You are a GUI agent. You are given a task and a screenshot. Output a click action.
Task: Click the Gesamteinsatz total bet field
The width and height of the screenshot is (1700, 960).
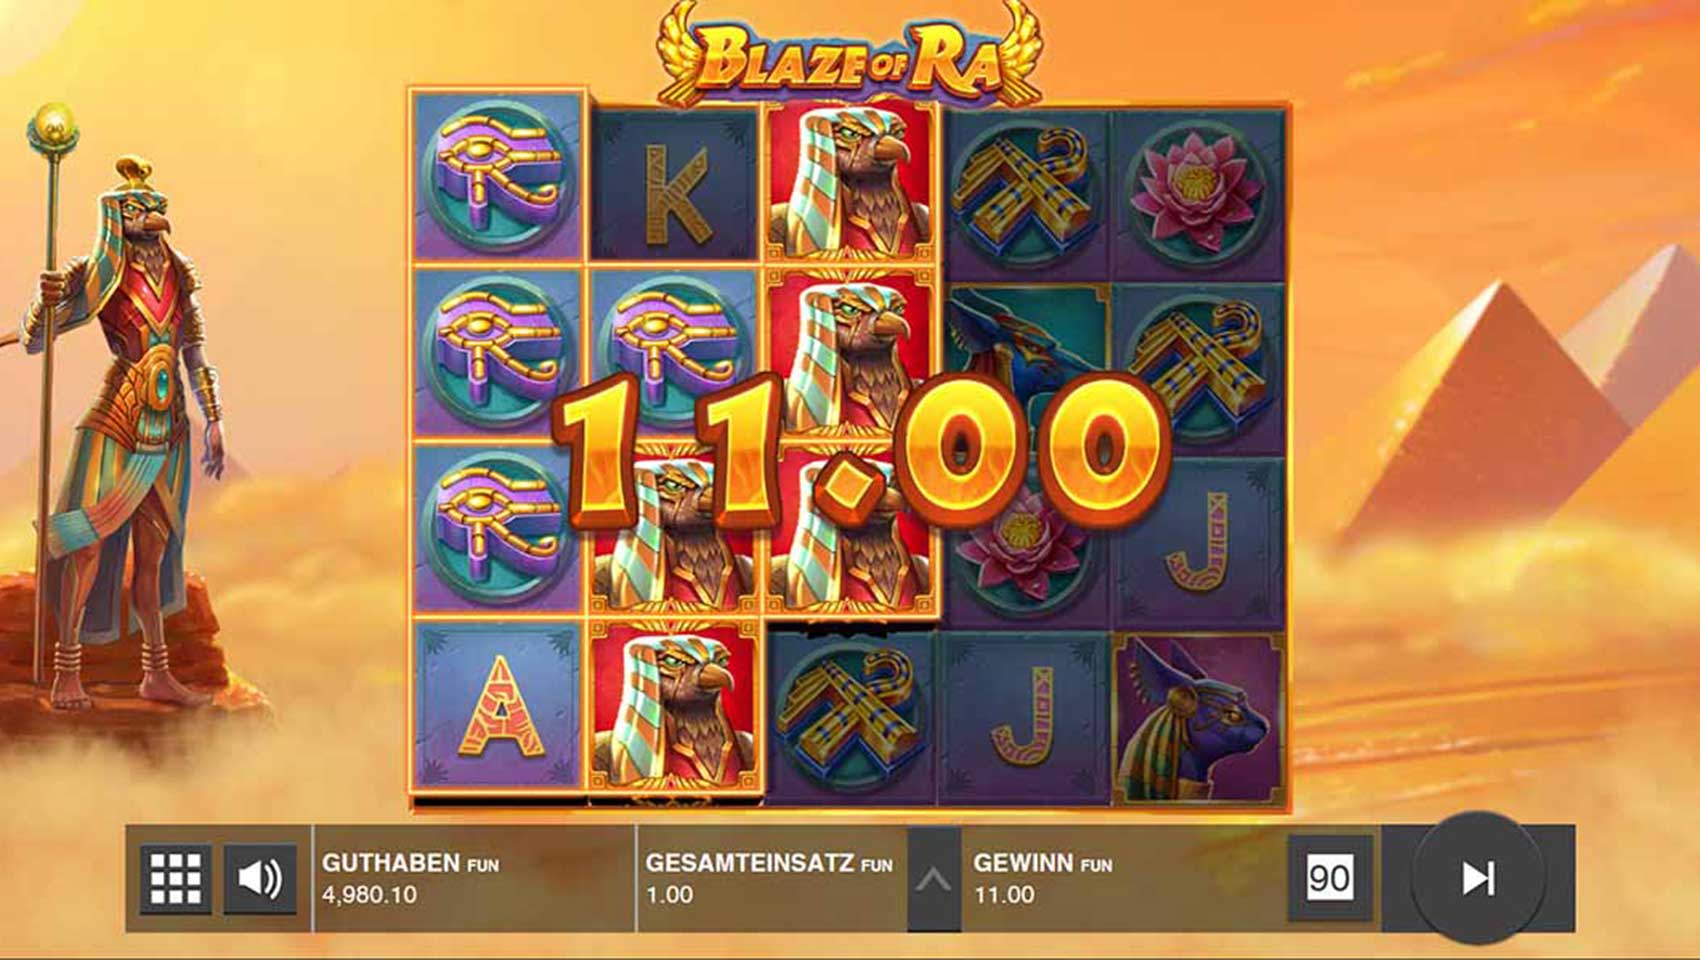click(770, 878)
